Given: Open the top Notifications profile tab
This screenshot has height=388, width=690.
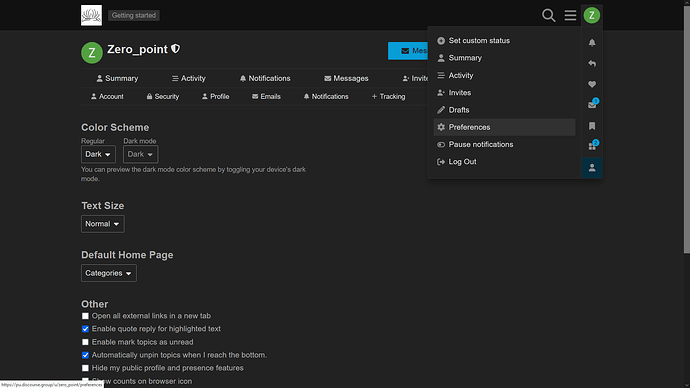Looking at the screenshot, I should coord(265,78).
